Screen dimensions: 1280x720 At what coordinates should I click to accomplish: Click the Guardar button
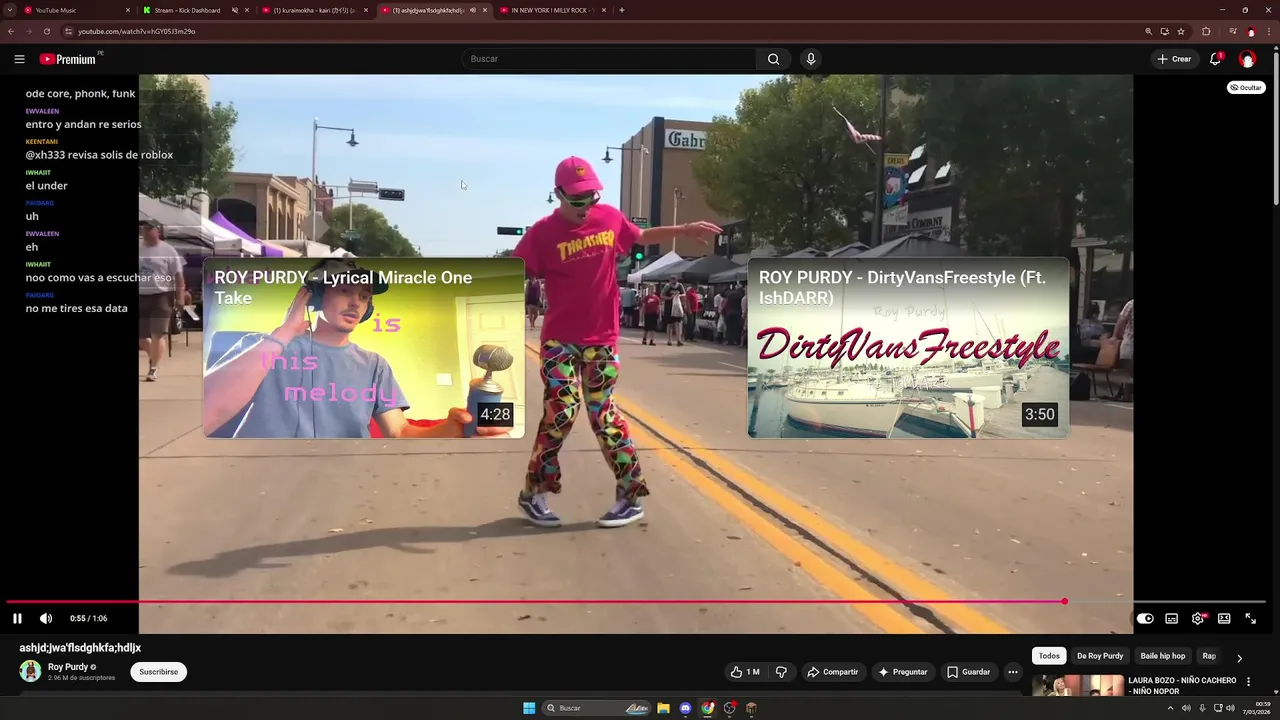[x=968, y=672]
